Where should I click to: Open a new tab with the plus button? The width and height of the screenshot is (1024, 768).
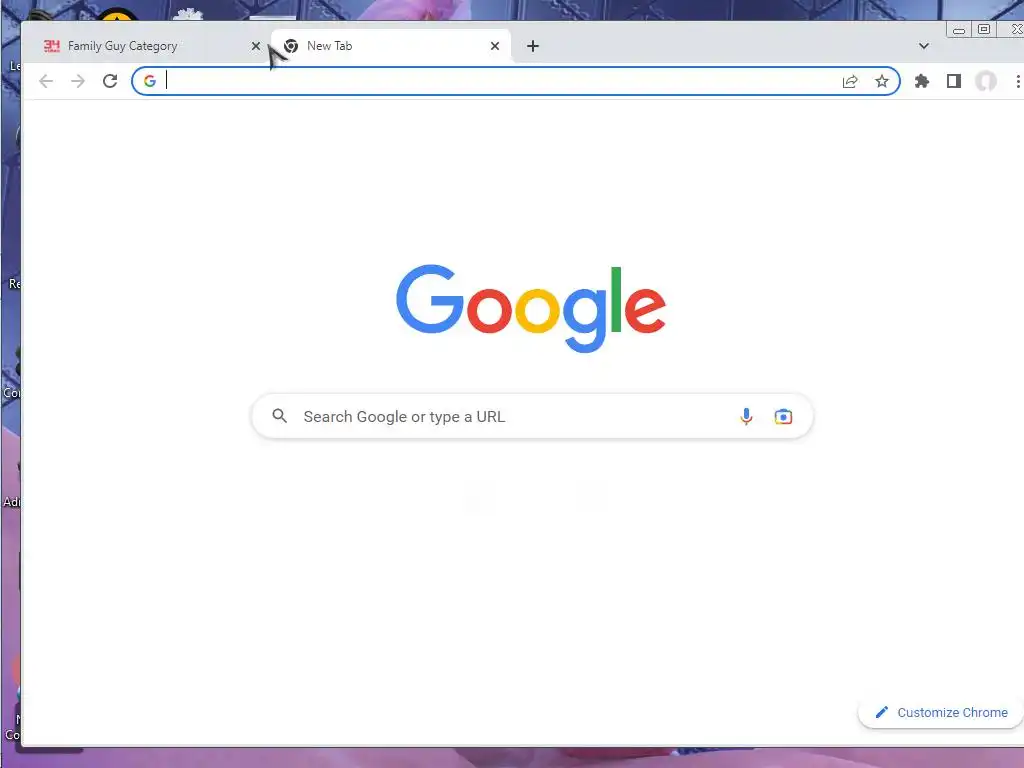533,46
